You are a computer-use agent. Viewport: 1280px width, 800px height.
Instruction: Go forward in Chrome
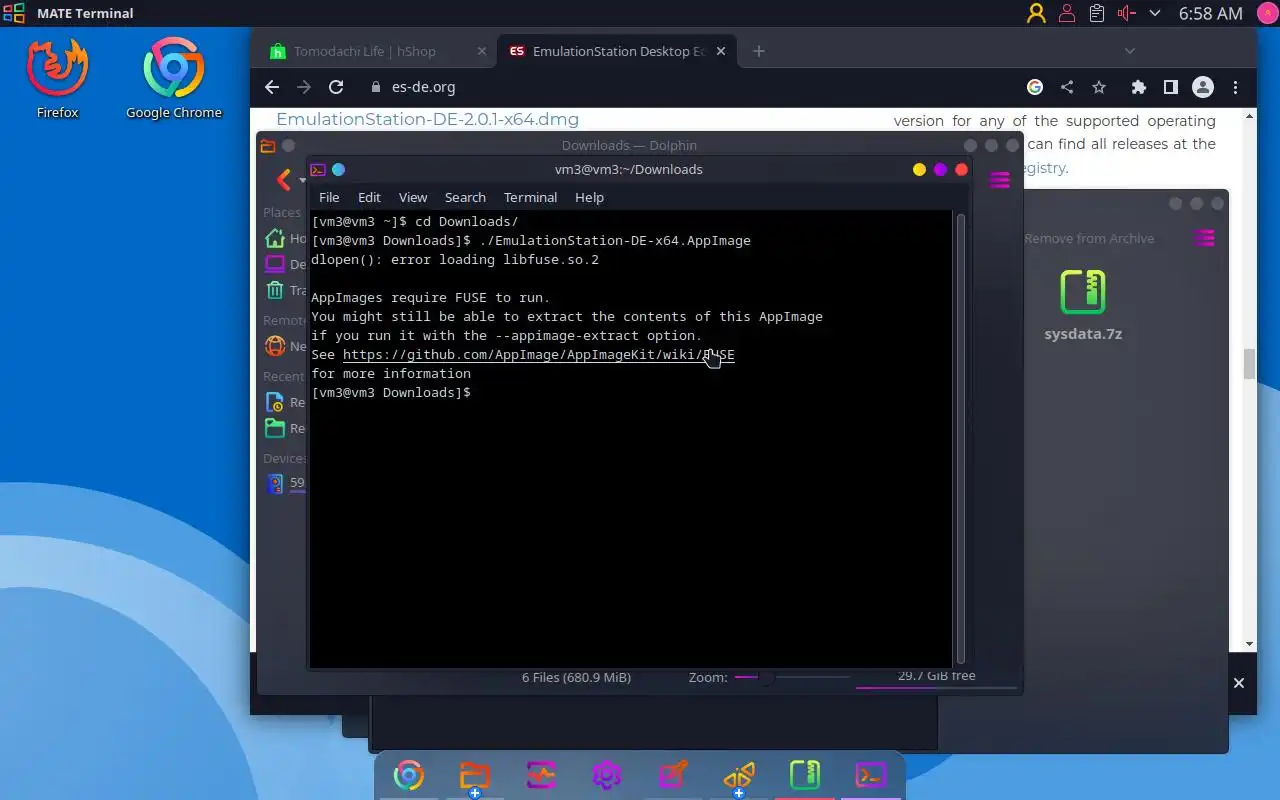(x=304, y=87)
